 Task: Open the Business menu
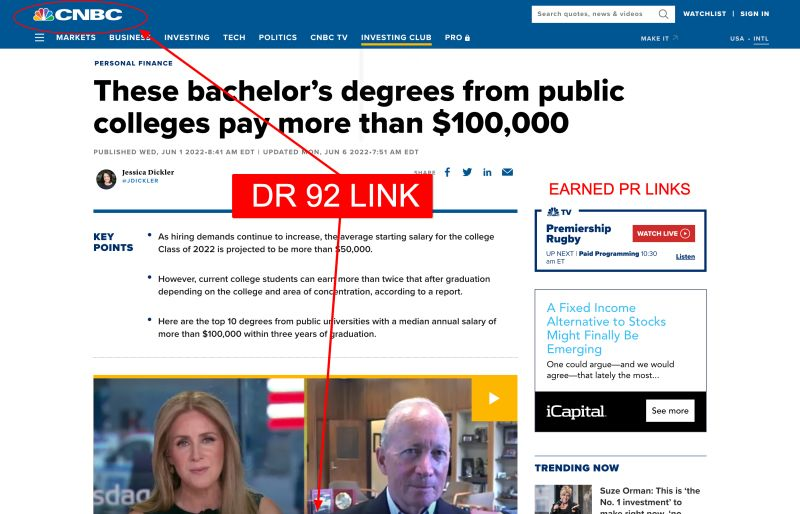(x=130, y=37)
